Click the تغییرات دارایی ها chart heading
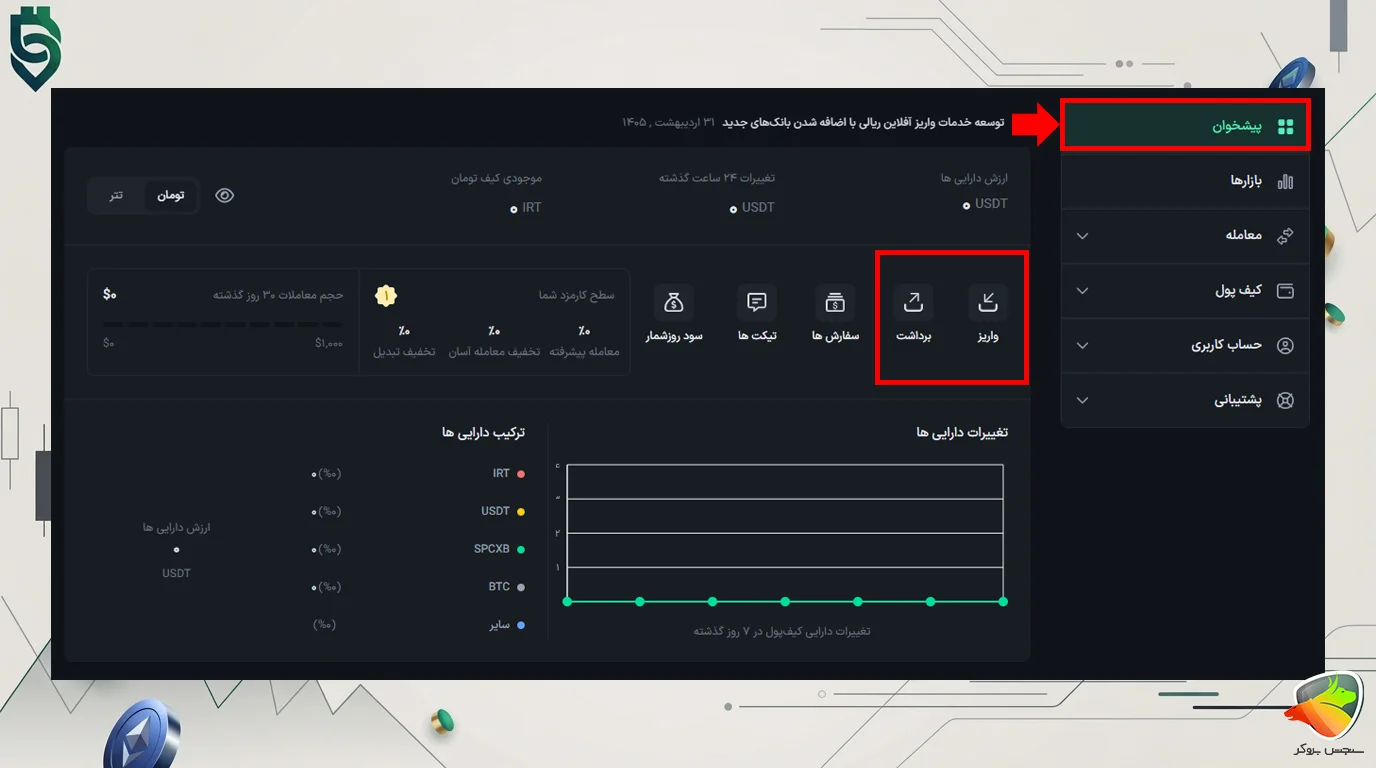Image resolution: width=1376 pixels, height=768 pixels. [x=962, y=433]
